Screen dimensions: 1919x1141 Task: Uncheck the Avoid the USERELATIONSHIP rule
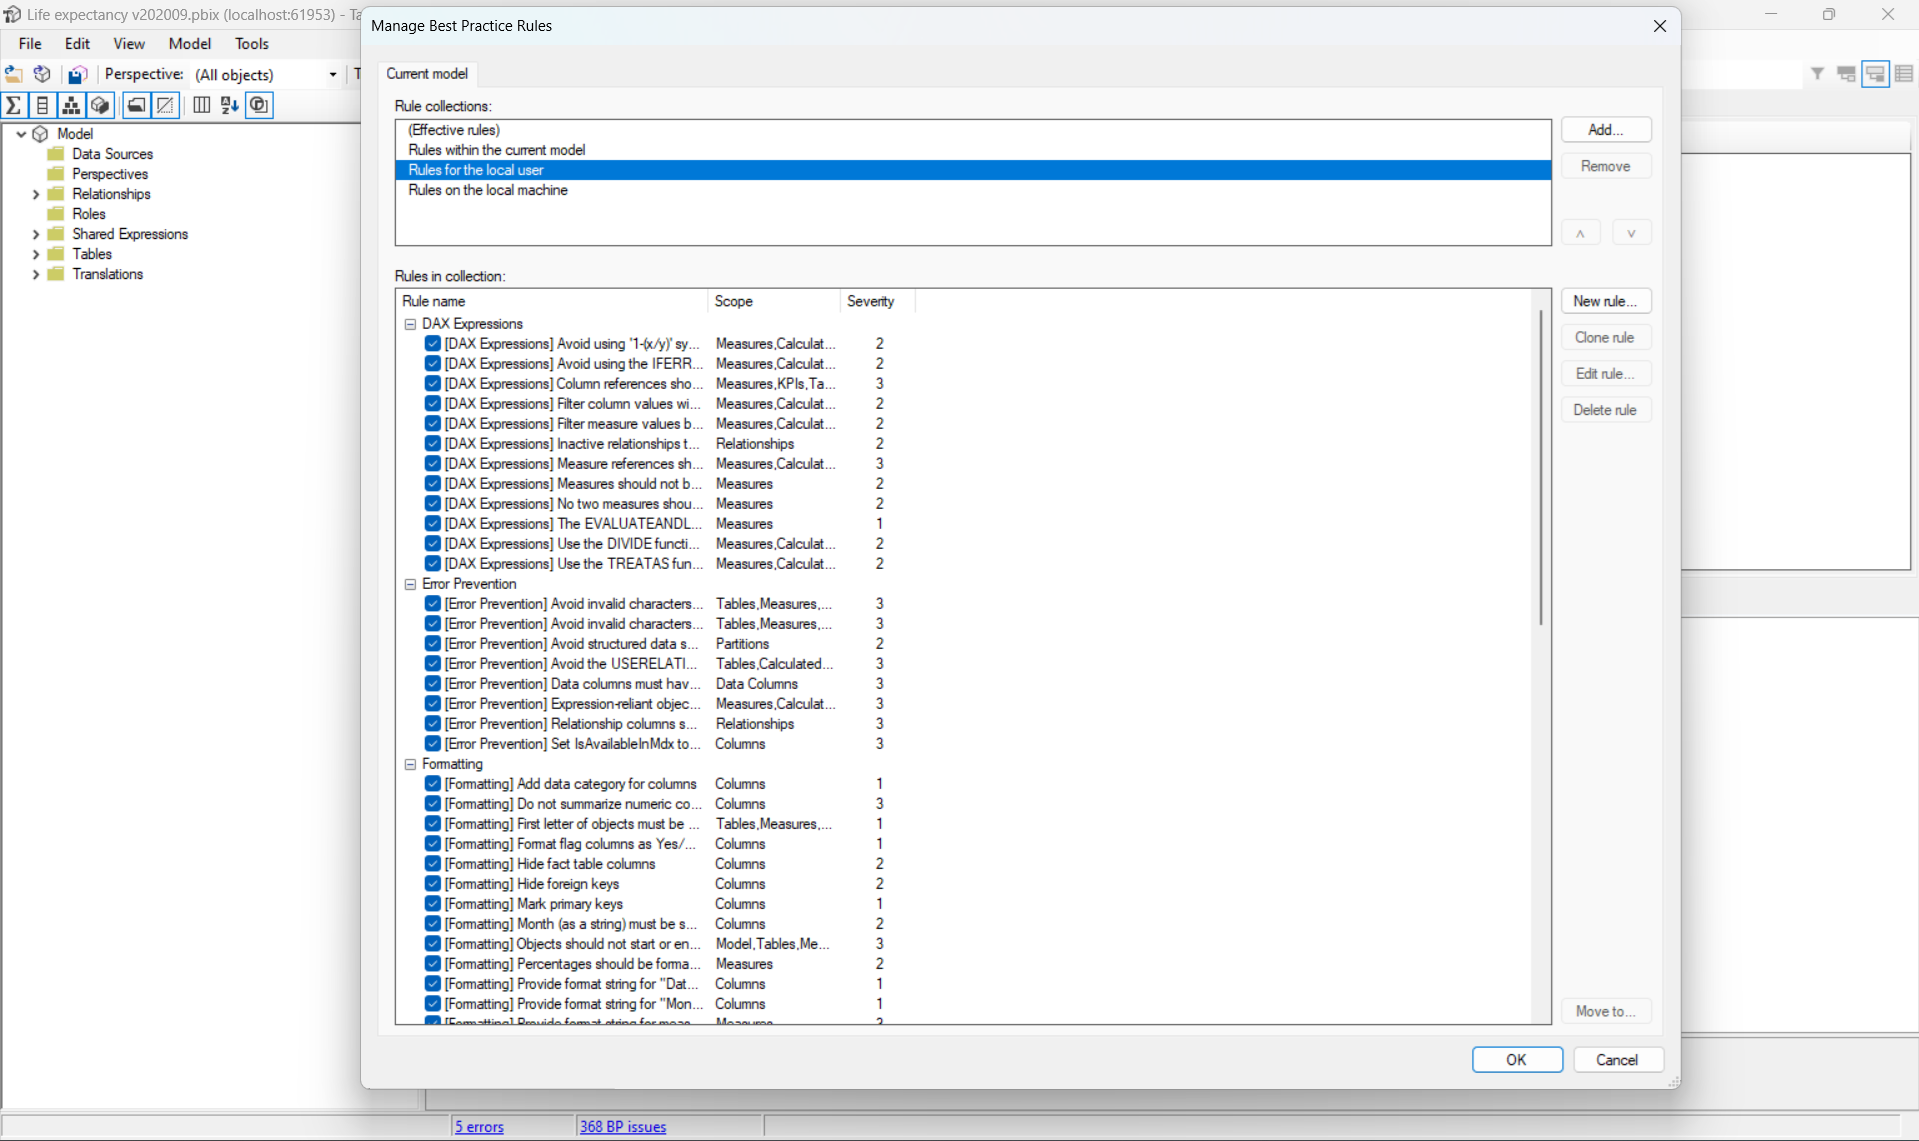point(433,664)
